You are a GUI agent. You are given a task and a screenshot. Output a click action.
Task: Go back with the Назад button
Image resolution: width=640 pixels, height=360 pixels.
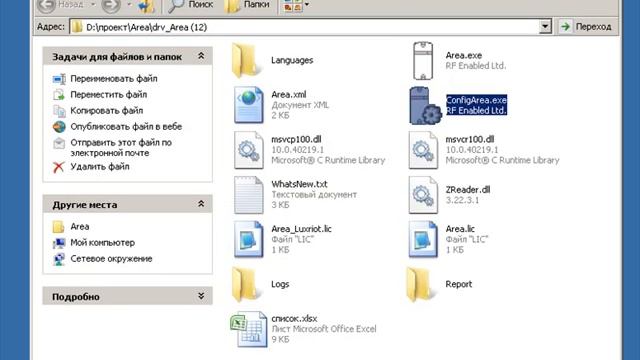61,5
